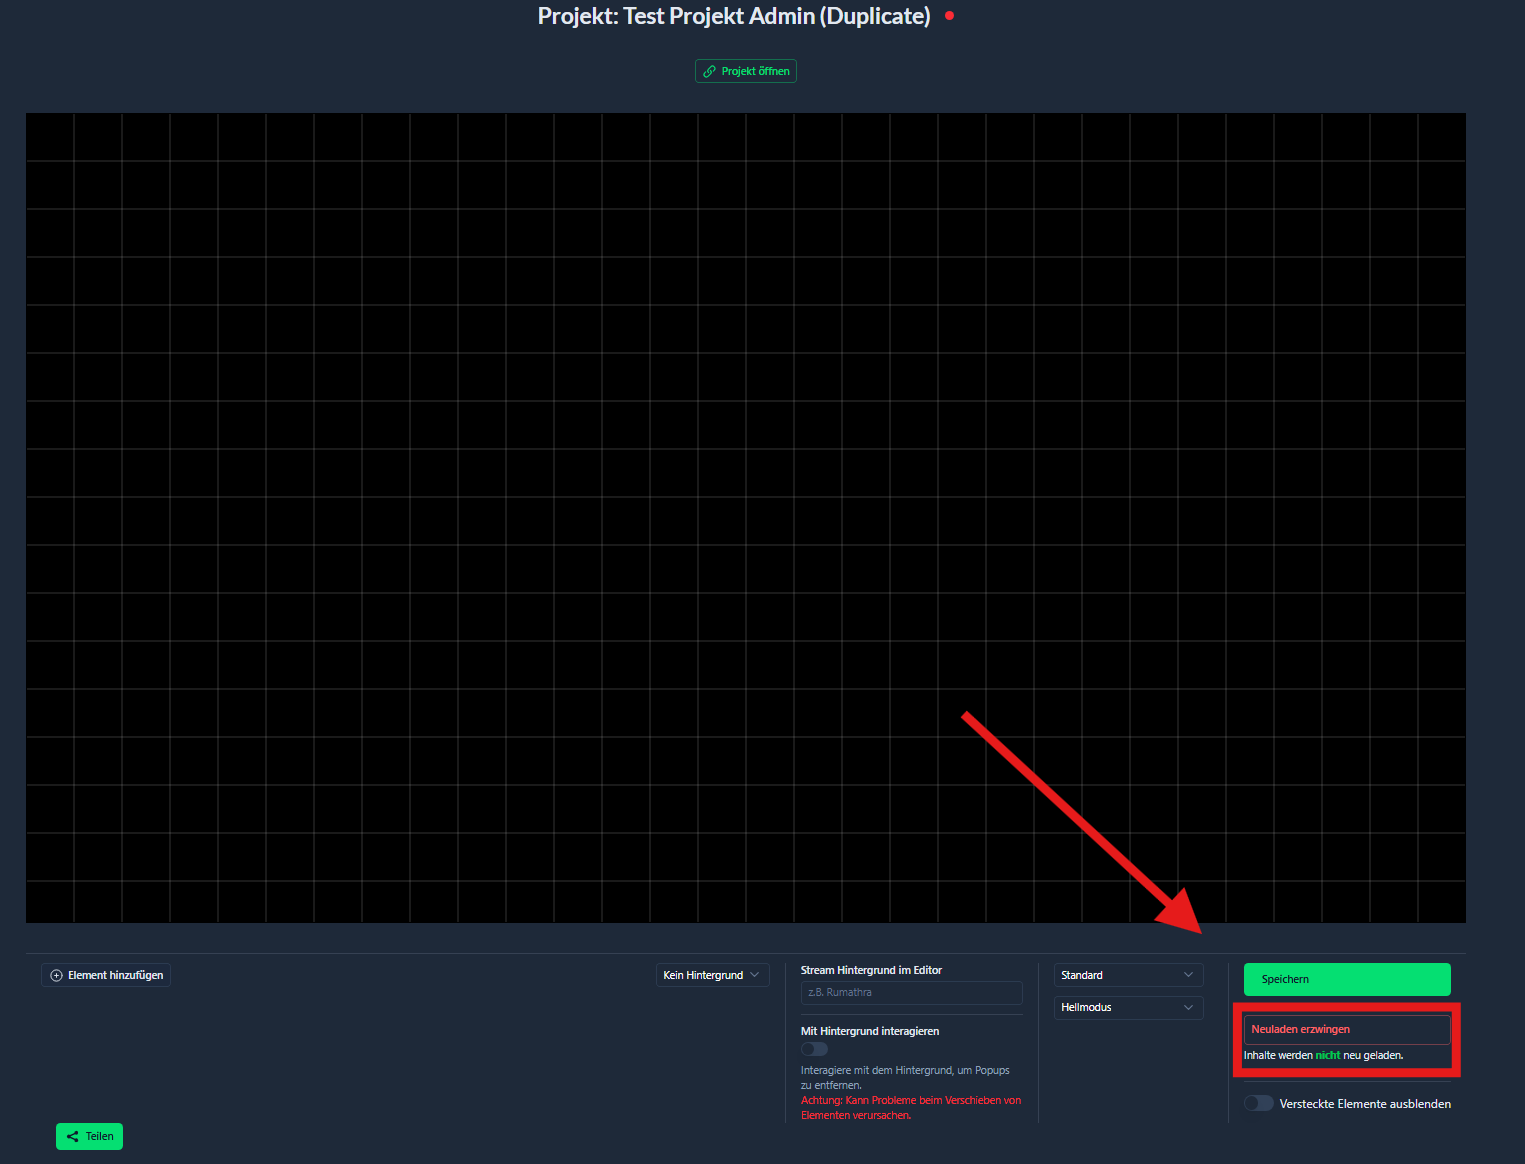Screen dimensions: 1525x1164
Task: Enable Mit Hintergrund interagieren switch
Action: 815,1049
